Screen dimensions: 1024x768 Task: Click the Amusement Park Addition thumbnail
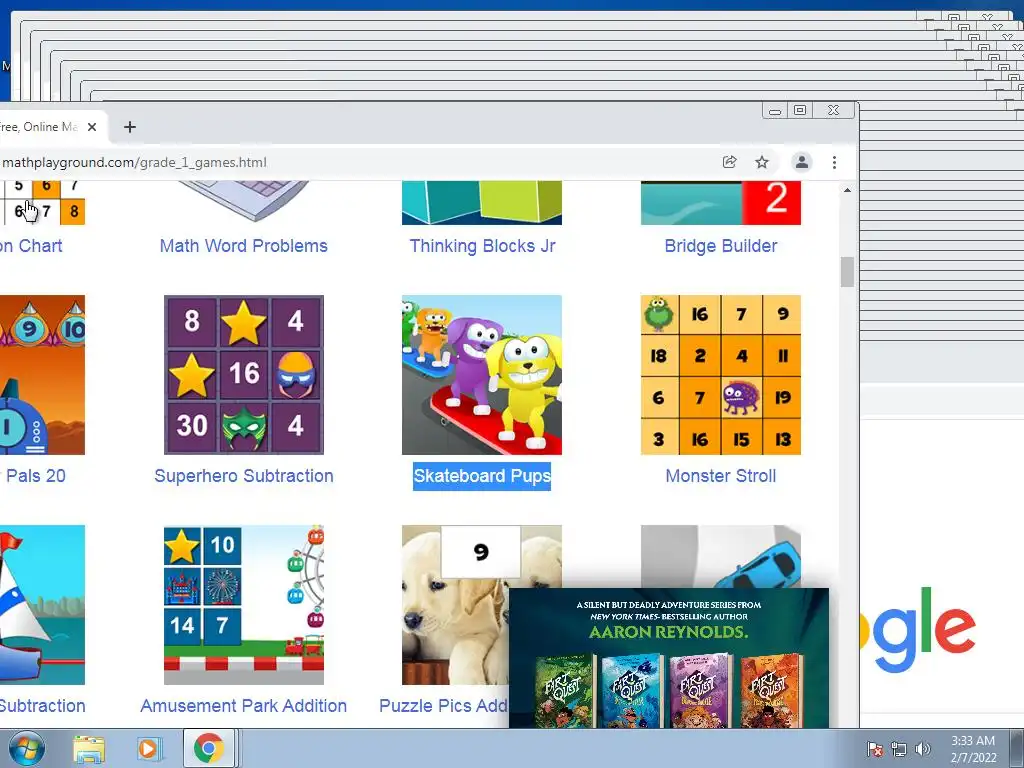244,605
